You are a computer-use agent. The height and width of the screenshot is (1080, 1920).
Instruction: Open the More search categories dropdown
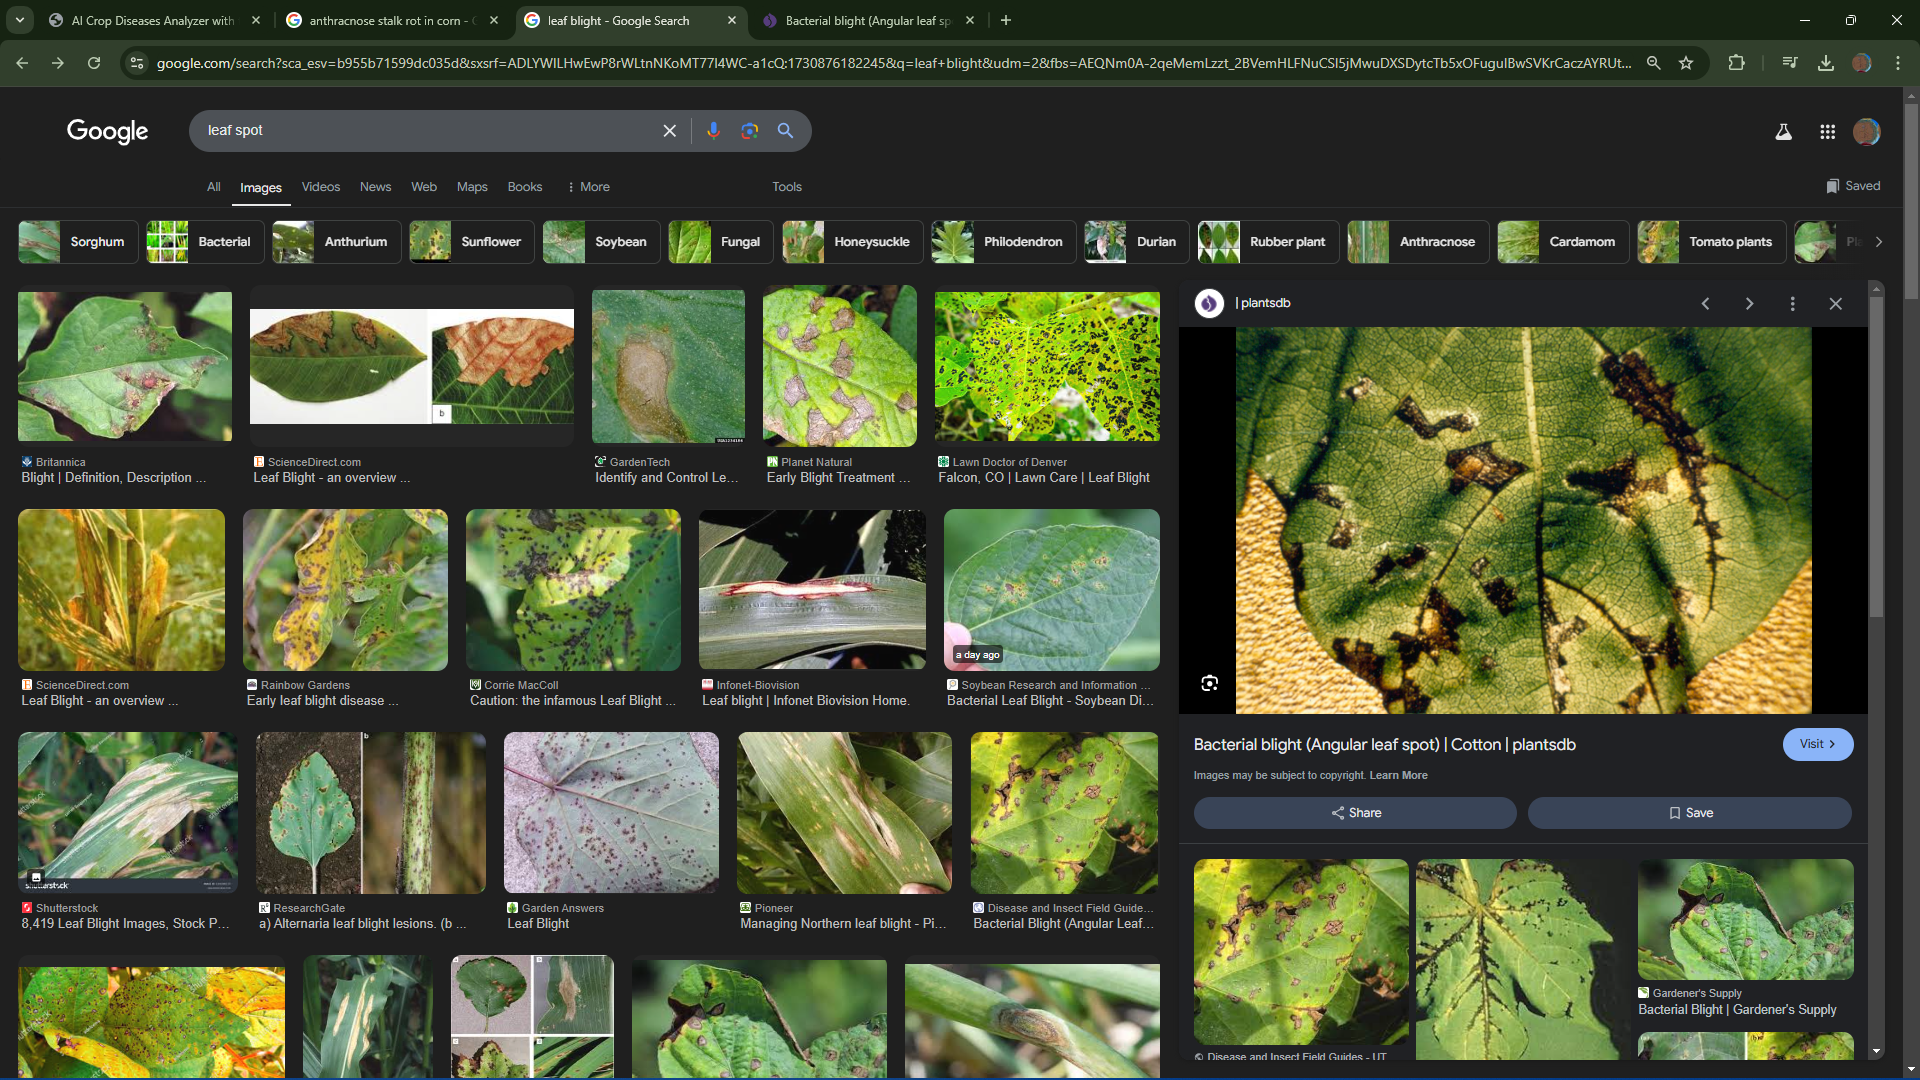[588, 187]
